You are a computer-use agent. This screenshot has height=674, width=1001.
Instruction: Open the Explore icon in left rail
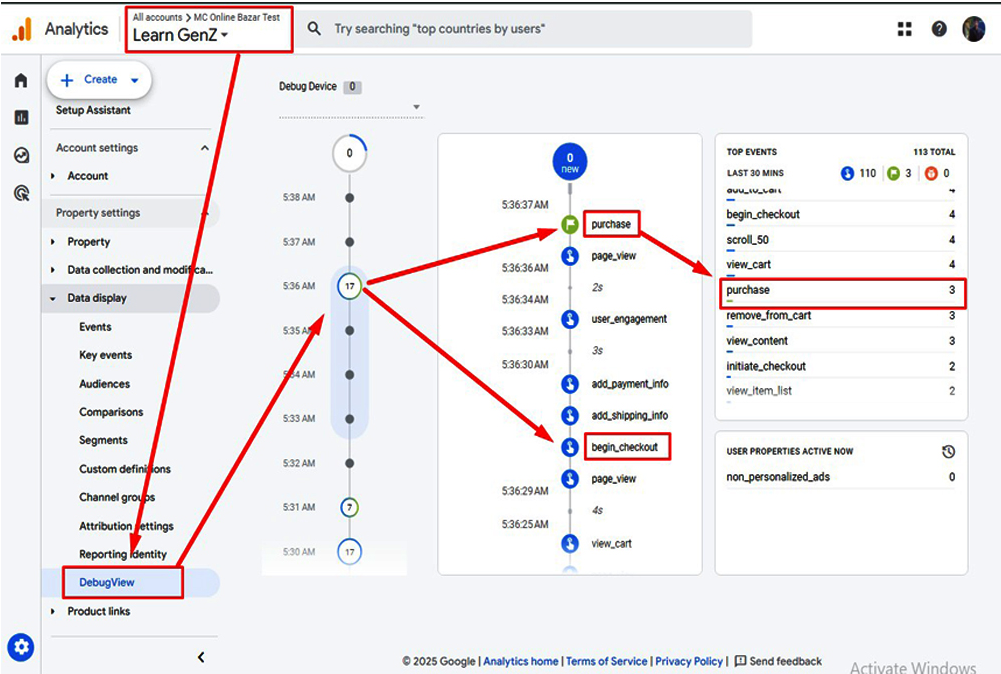coord(21,155)
